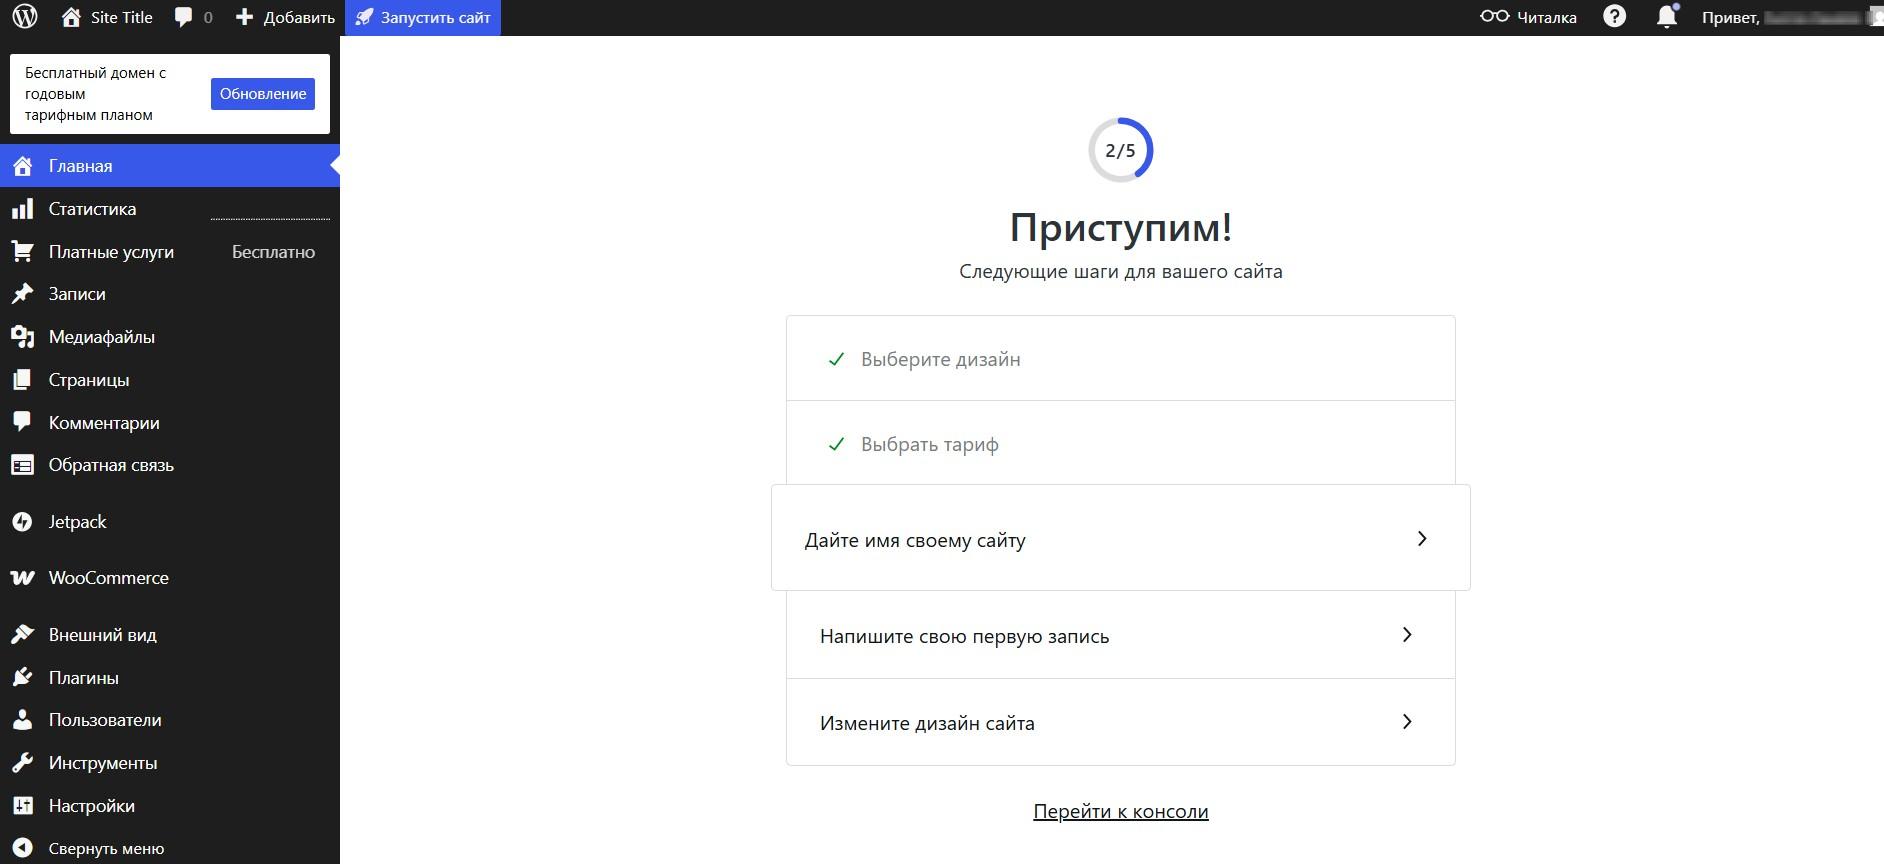Expand Напишите свою первую запись chevron
The image size is (1884, 864).
coord(1406,635)
